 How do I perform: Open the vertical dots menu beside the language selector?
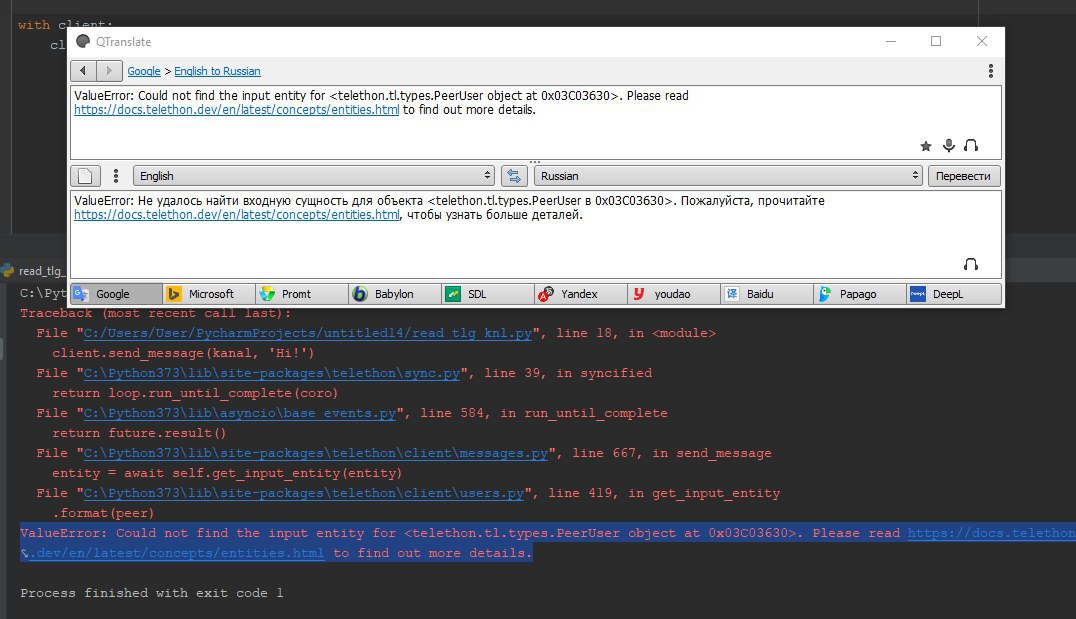[x=116, y=176]
